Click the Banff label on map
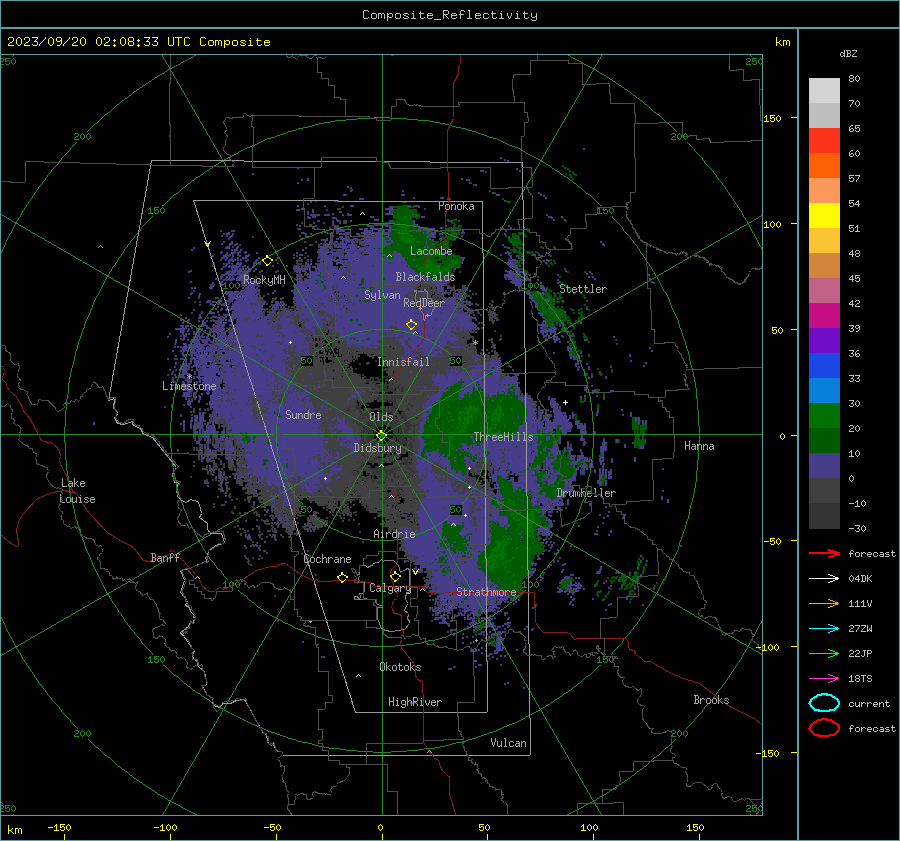The image size is (900, 841). (165, 557)
